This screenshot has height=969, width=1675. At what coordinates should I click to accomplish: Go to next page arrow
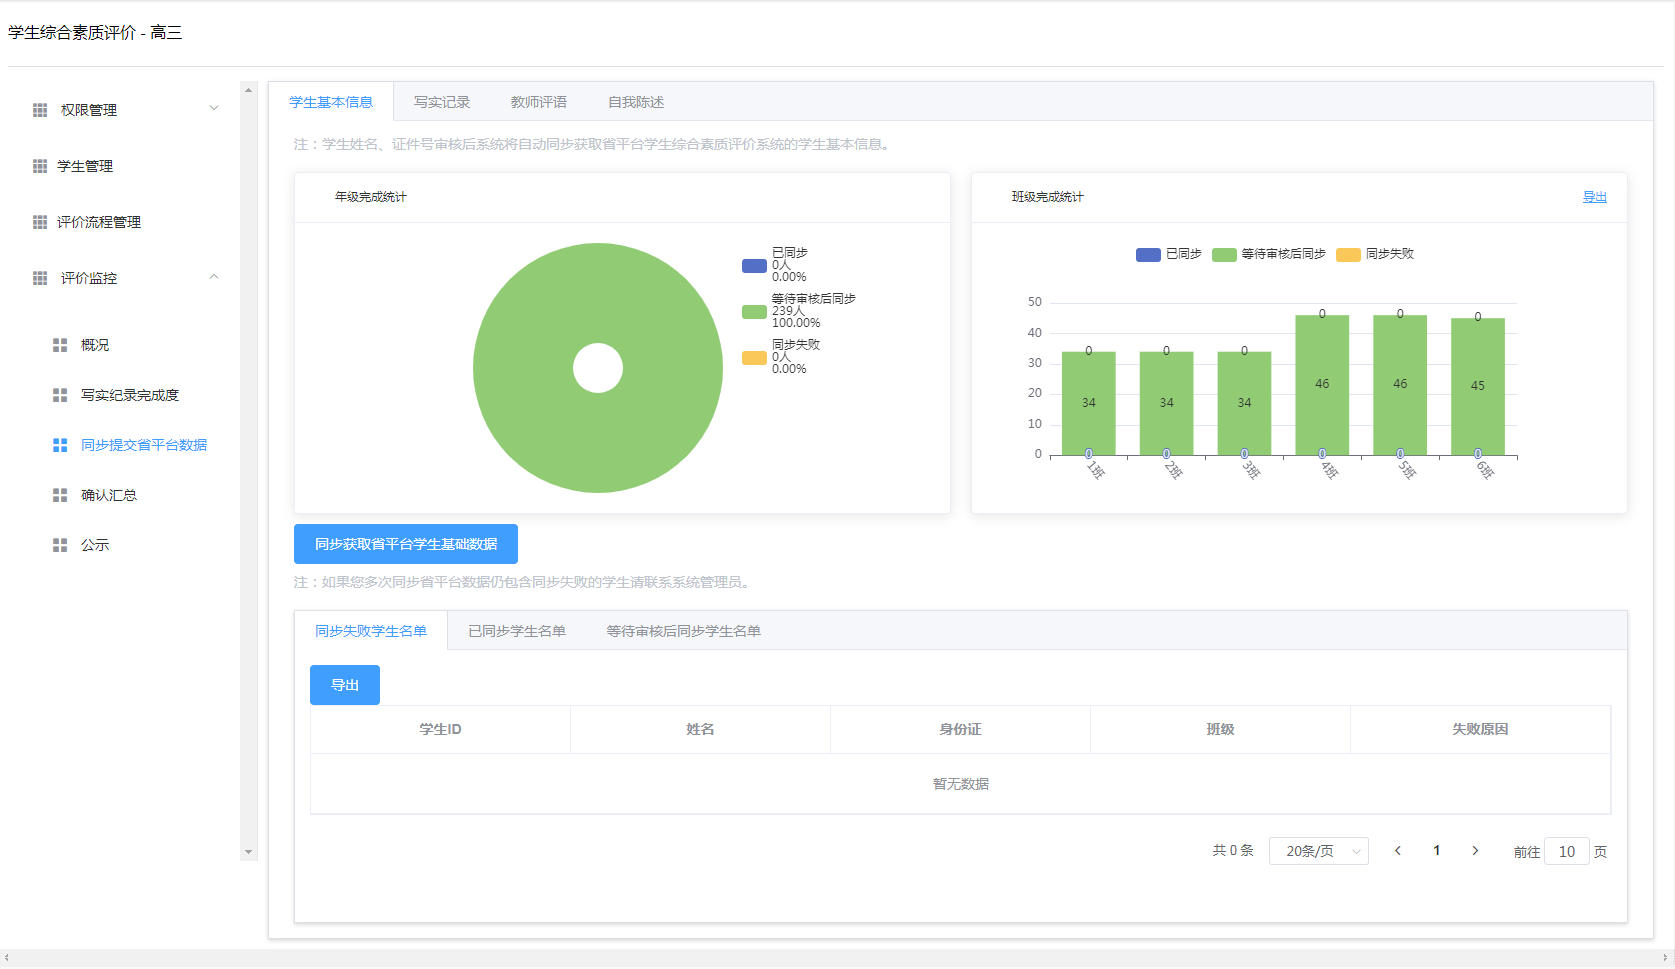[x=1475, y=851]
